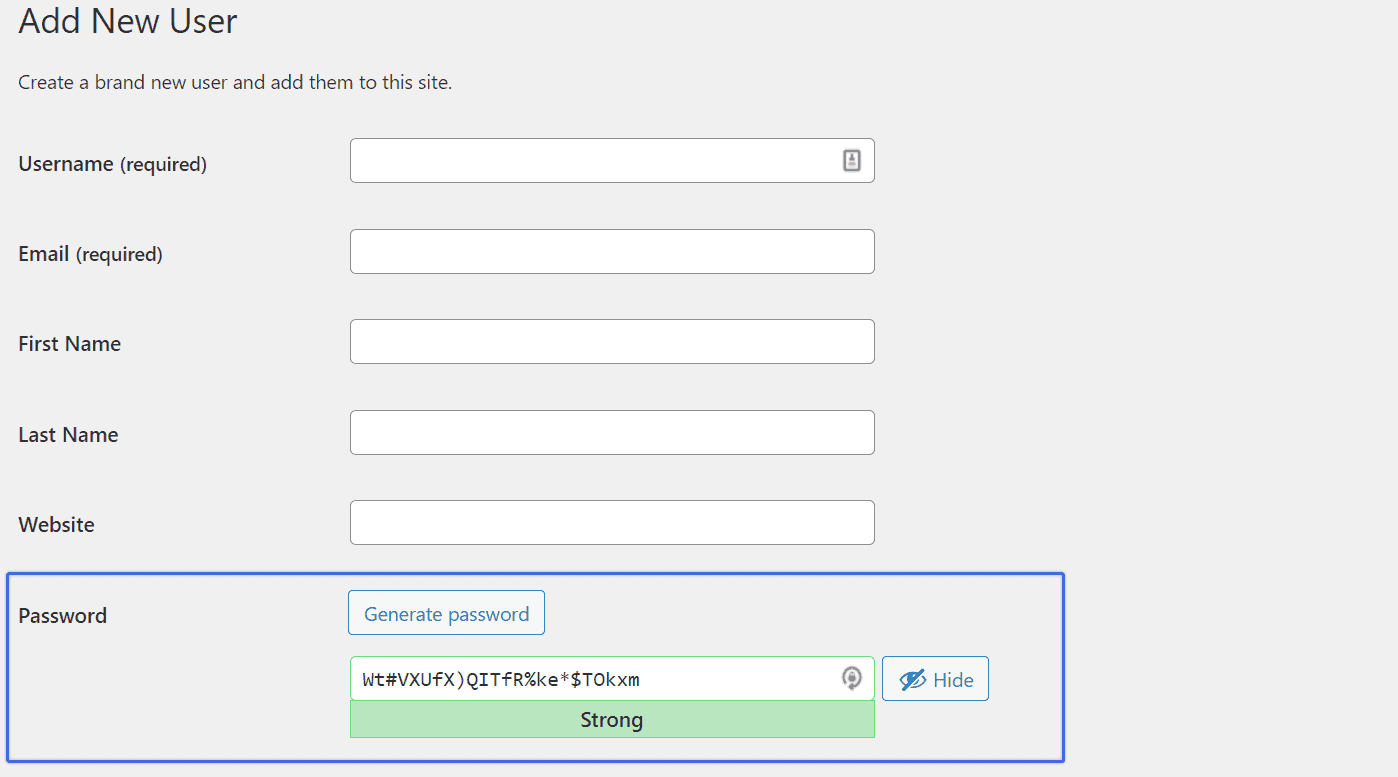Click the padlock icon inside the password field
The width and height of the screenshot is (1398, 777).
pyautogui.click(x=852, y=678)
